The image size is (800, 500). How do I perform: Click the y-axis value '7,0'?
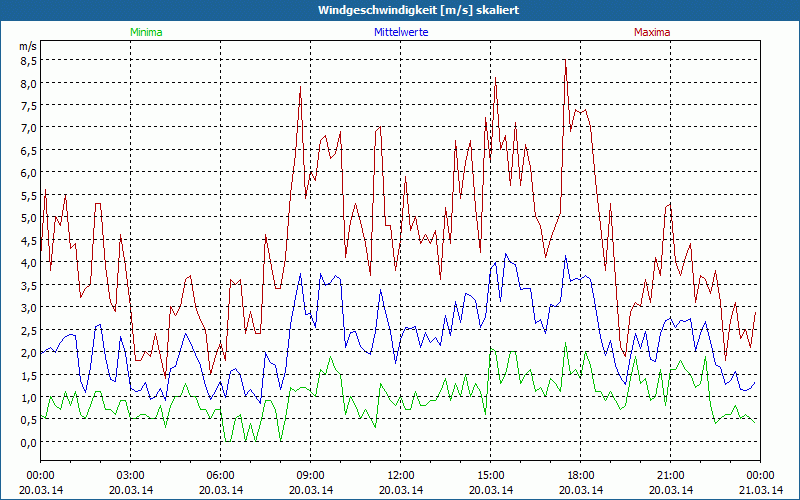point(29,128)
